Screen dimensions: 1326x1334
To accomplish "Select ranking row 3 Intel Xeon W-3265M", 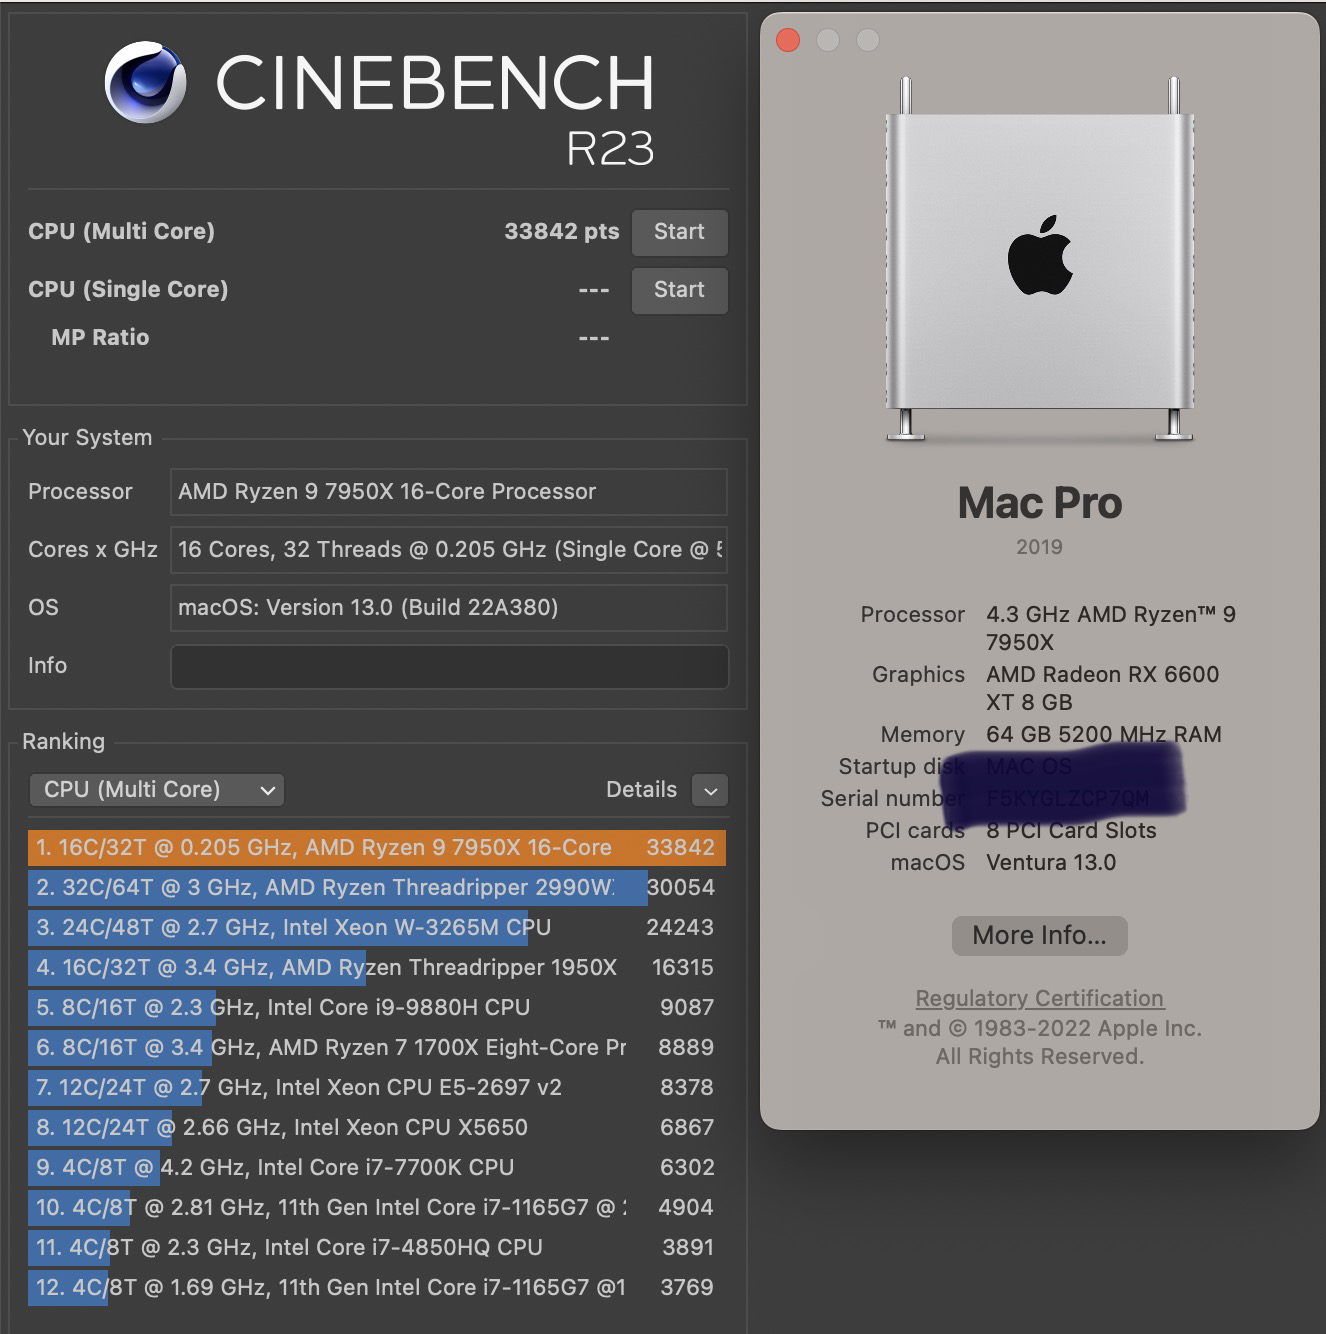I will 377,928.
